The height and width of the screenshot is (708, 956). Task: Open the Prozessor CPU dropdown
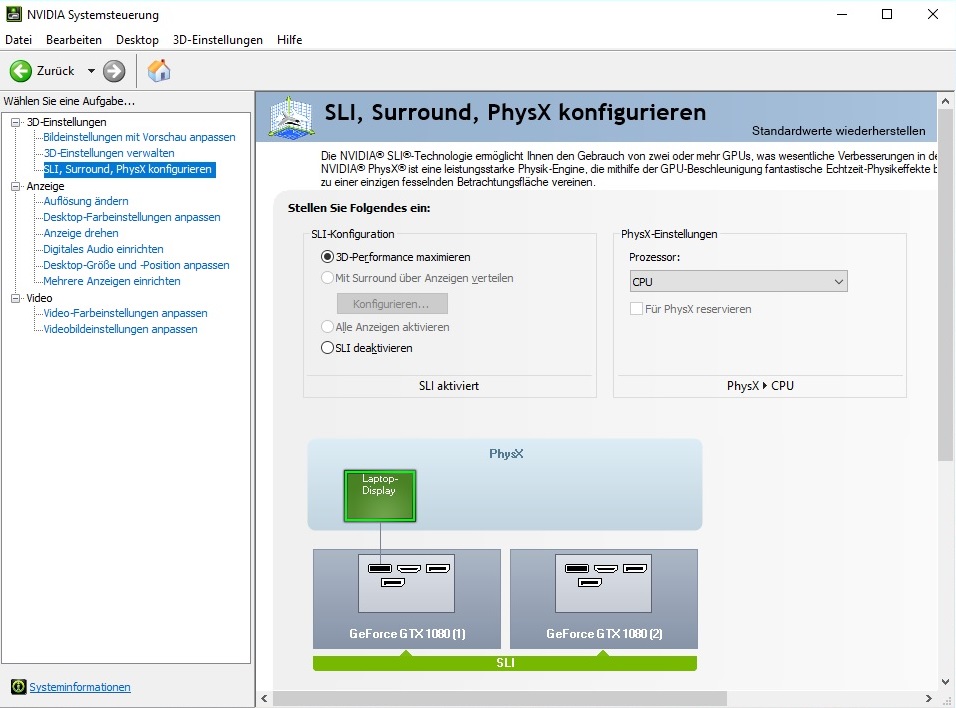tap(738, 281)
